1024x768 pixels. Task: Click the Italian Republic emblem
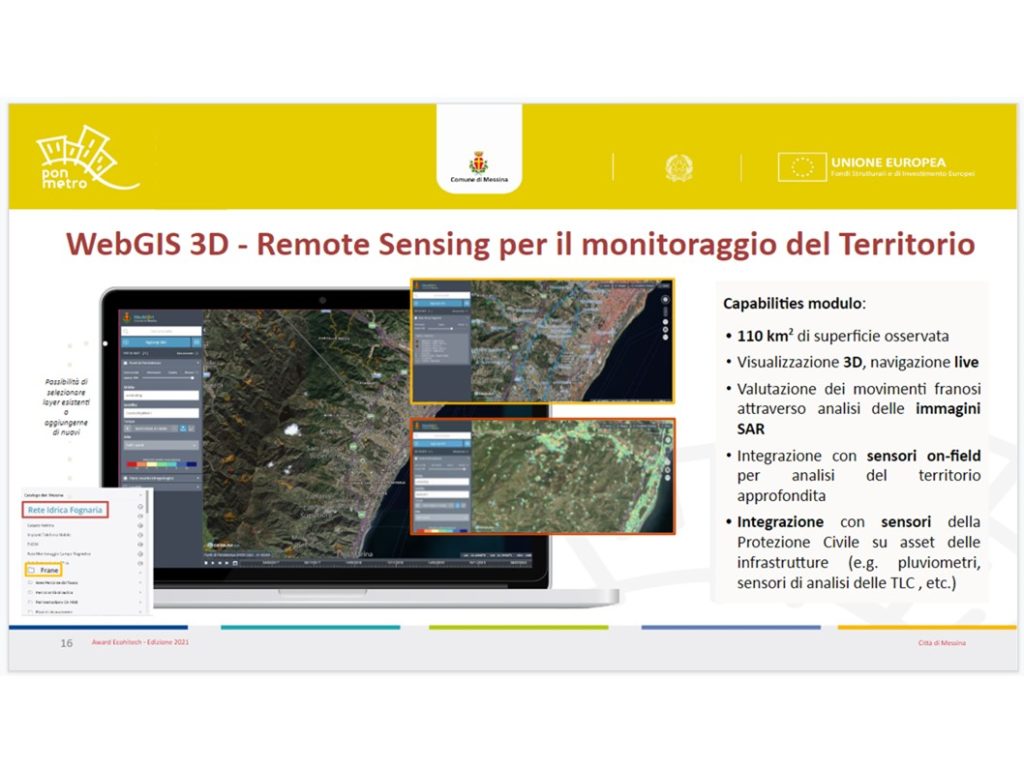tap(679, 167)
